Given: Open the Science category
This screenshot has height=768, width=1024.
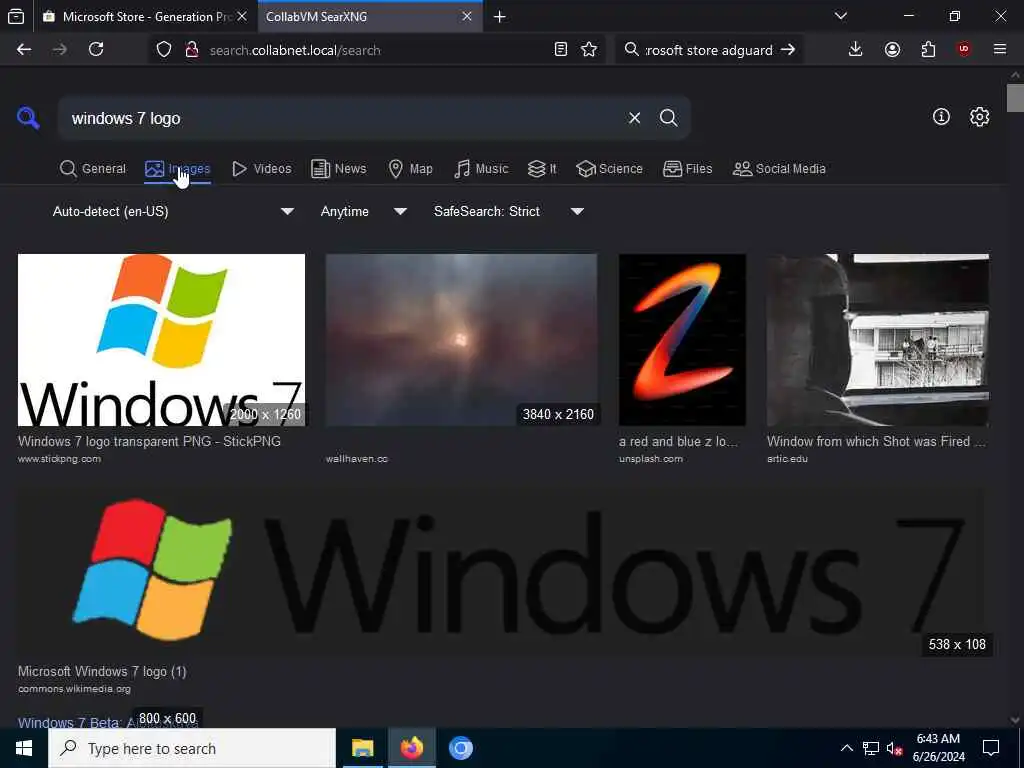Looking at the screenshot, I should pos(609,169).
